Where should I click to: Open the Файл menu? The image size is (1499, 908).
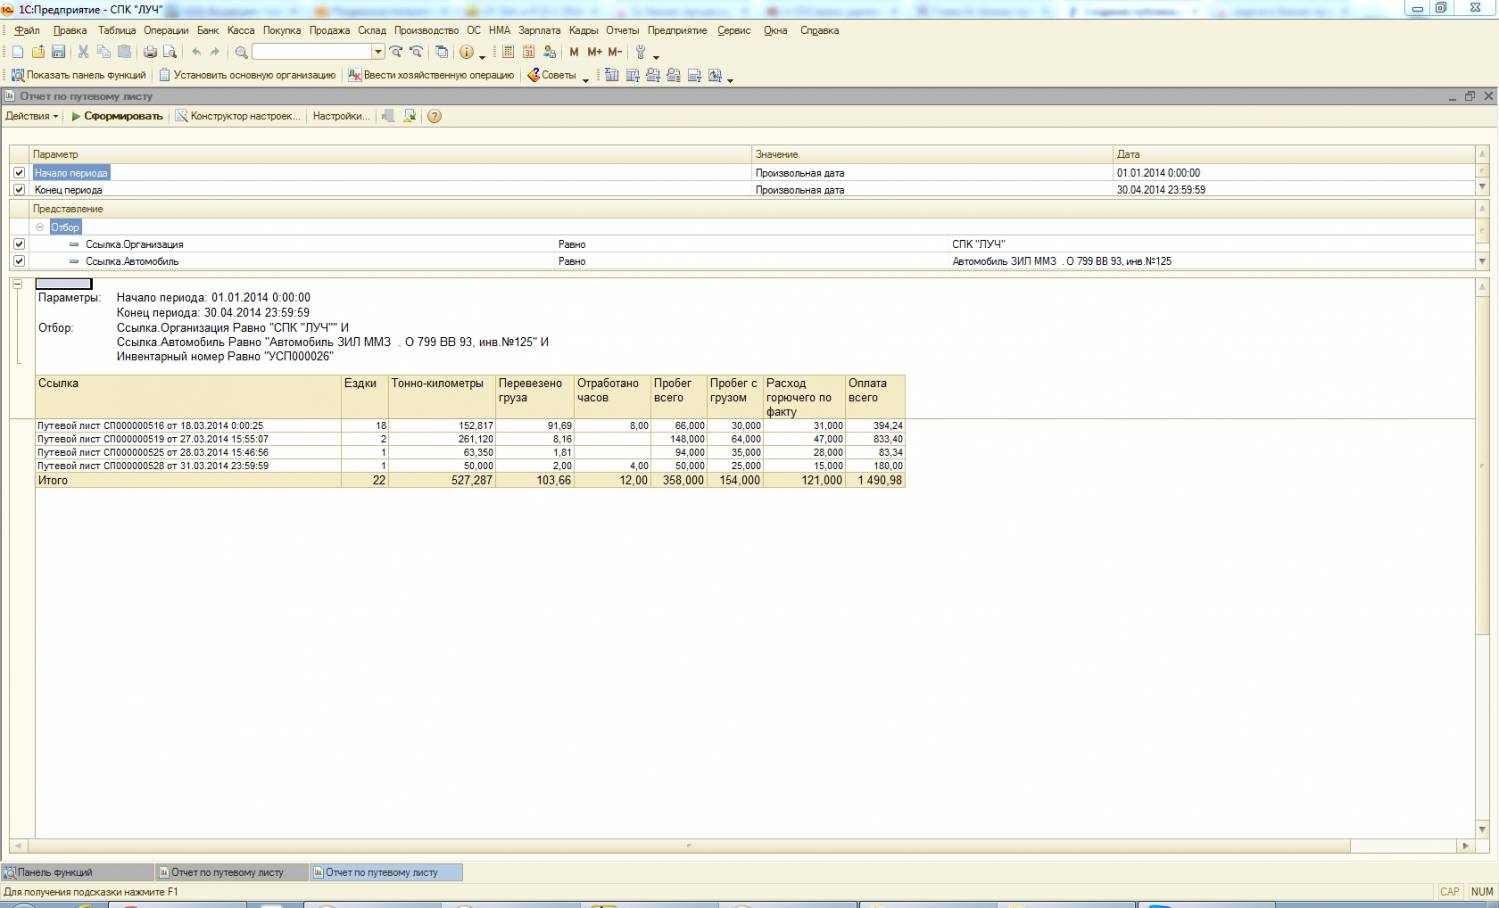pyautogui.click(x=27, y=31)
